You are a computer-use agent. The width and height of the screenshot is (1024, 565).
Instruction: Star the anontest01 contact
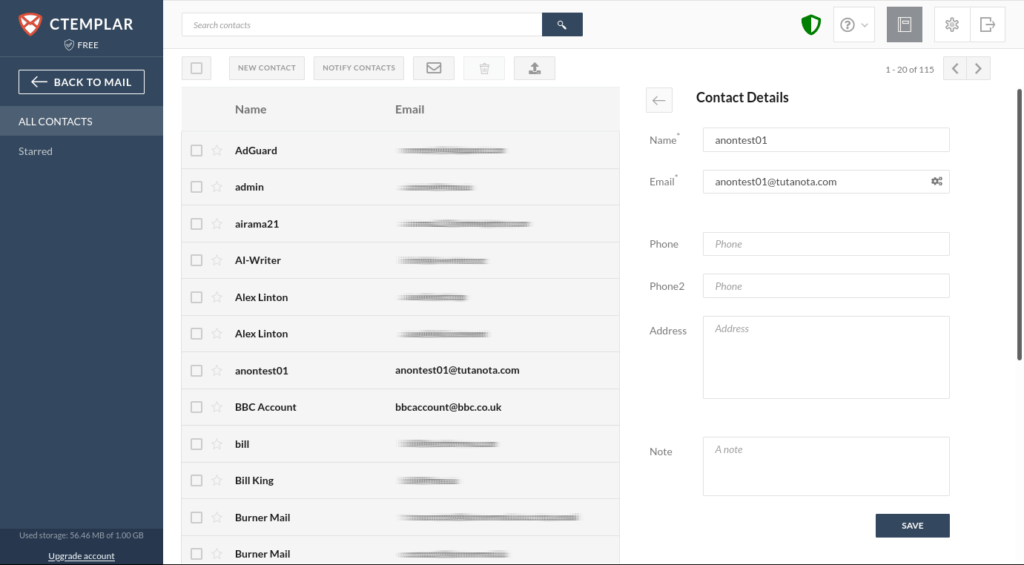click(x=217, y=370)
